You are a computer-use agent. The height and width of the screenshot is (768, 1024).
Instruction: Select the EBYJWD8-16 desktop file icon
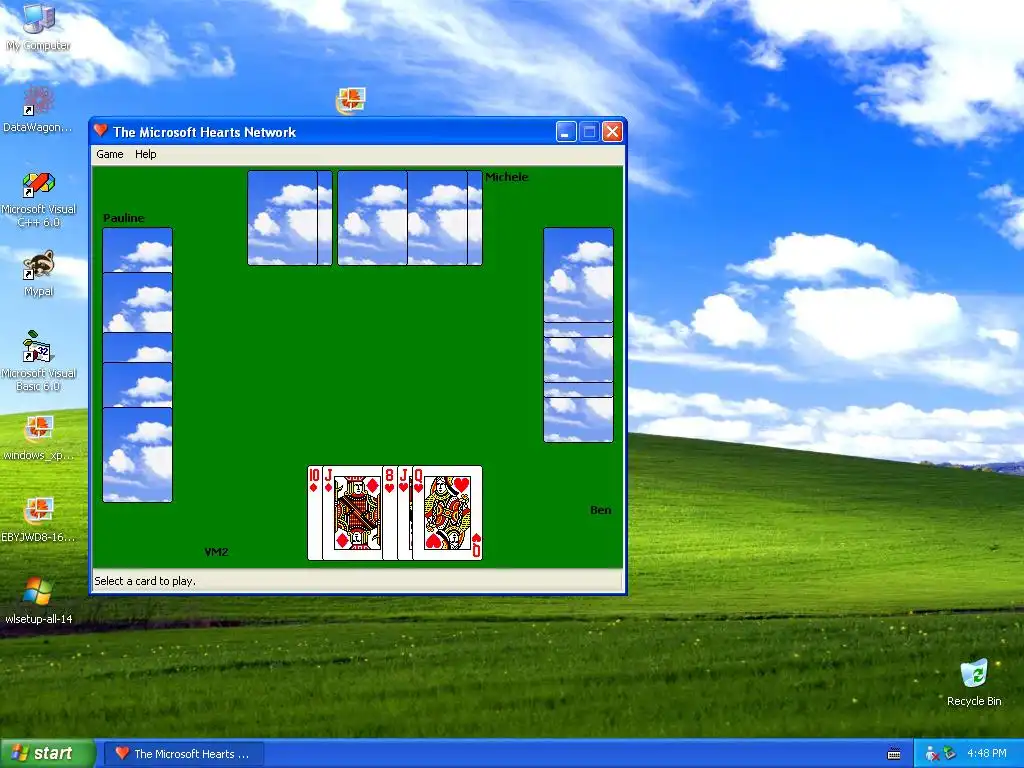39,520
